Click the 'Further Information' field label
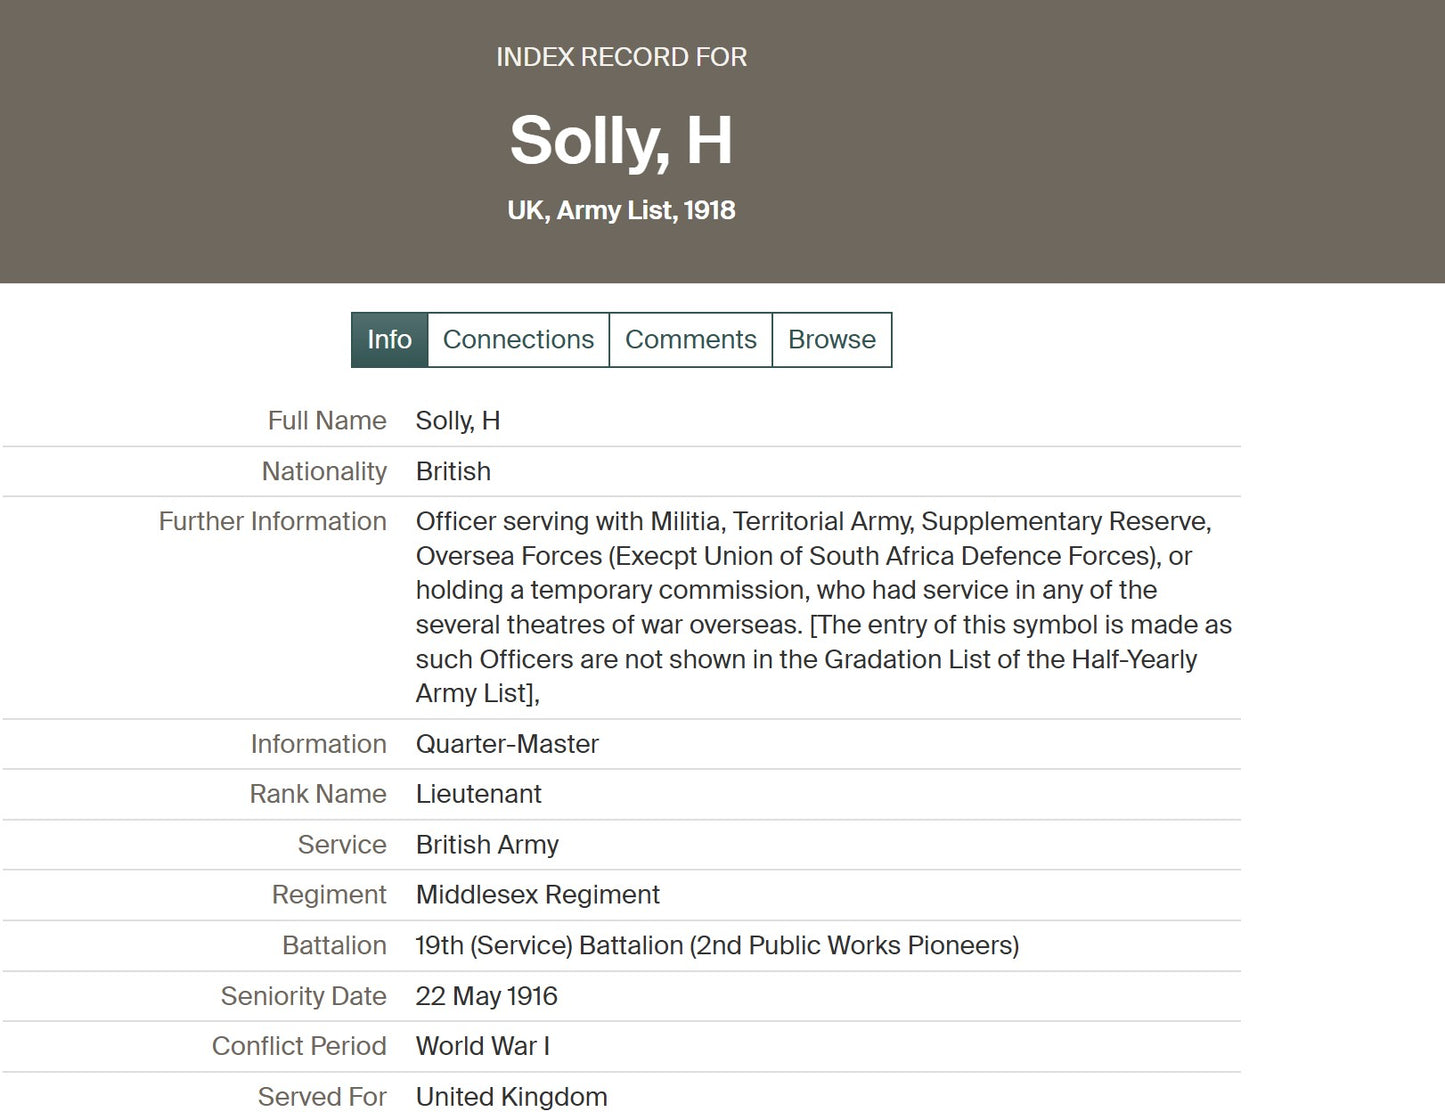1445x1120 pixels. click(272, 521)
